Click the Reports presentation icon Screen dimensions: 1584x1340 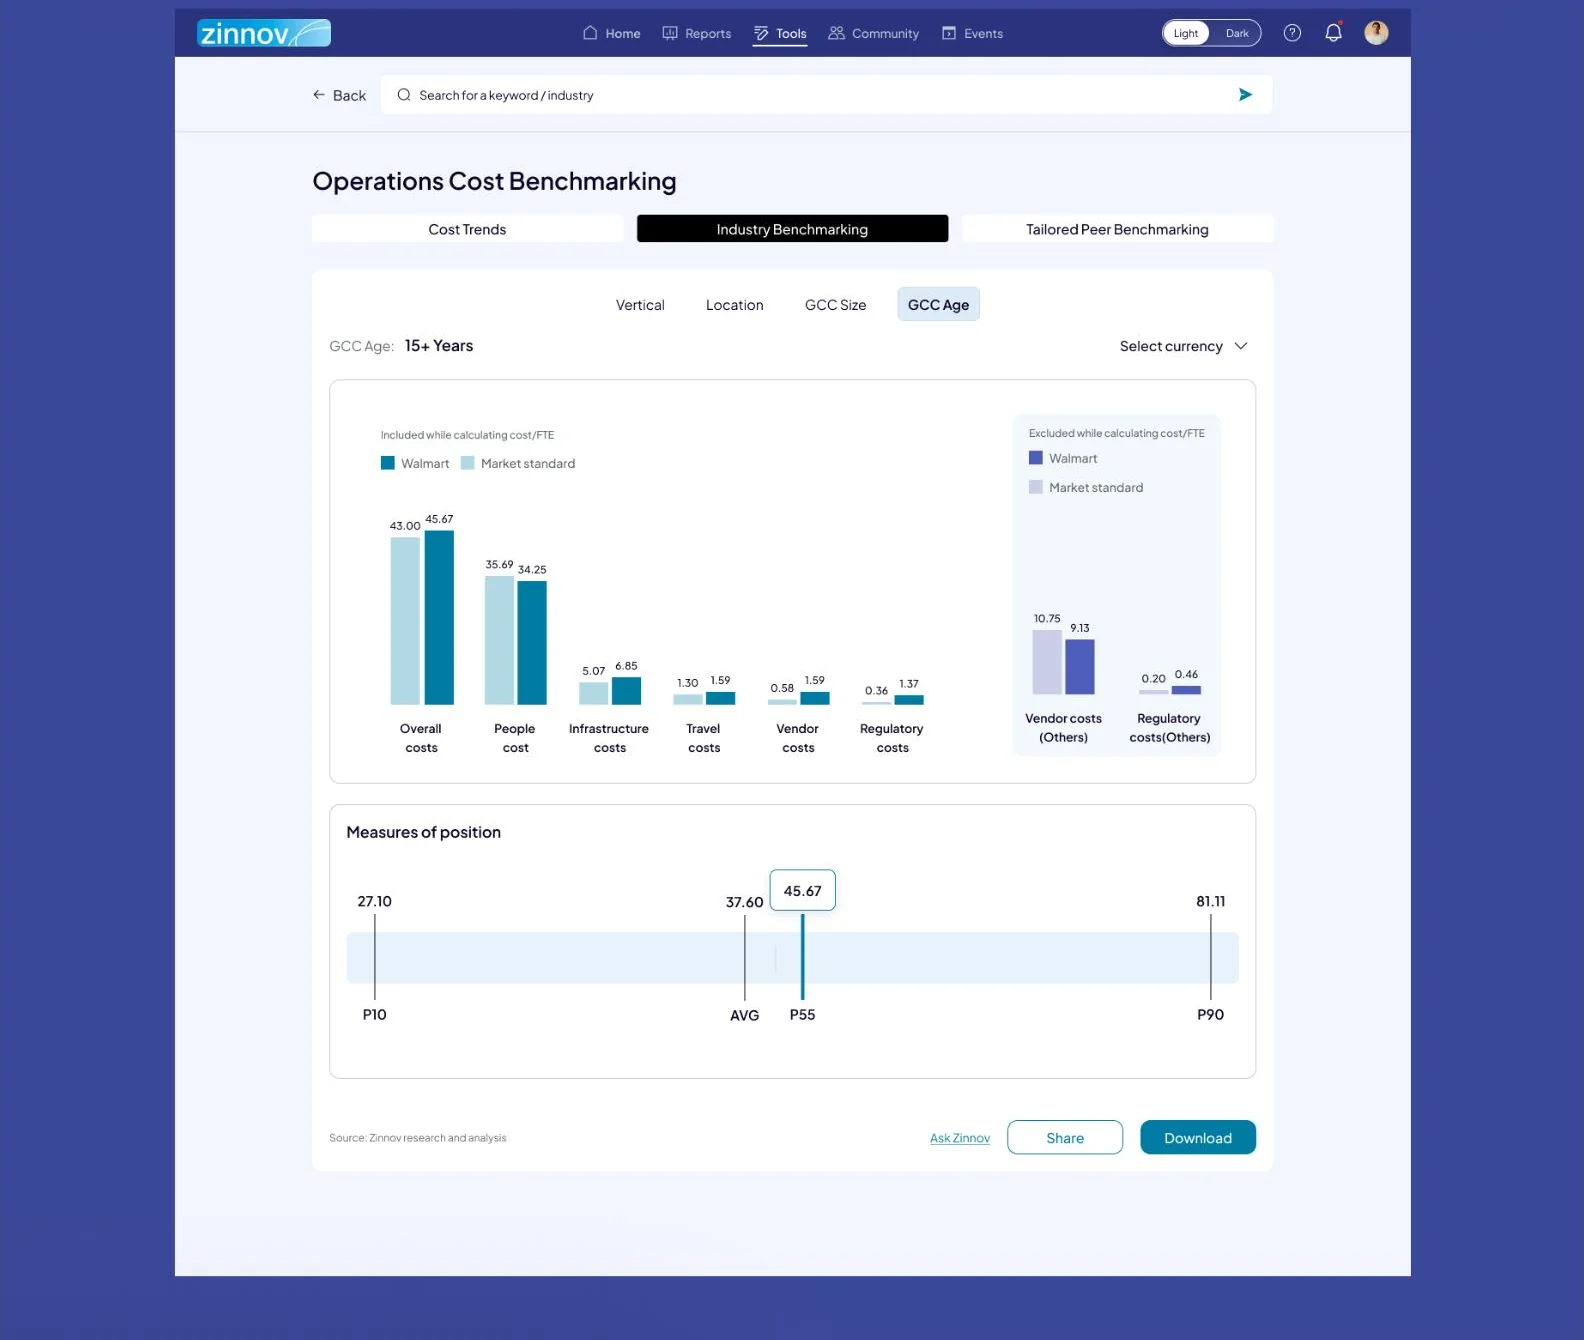pos(670,33)
